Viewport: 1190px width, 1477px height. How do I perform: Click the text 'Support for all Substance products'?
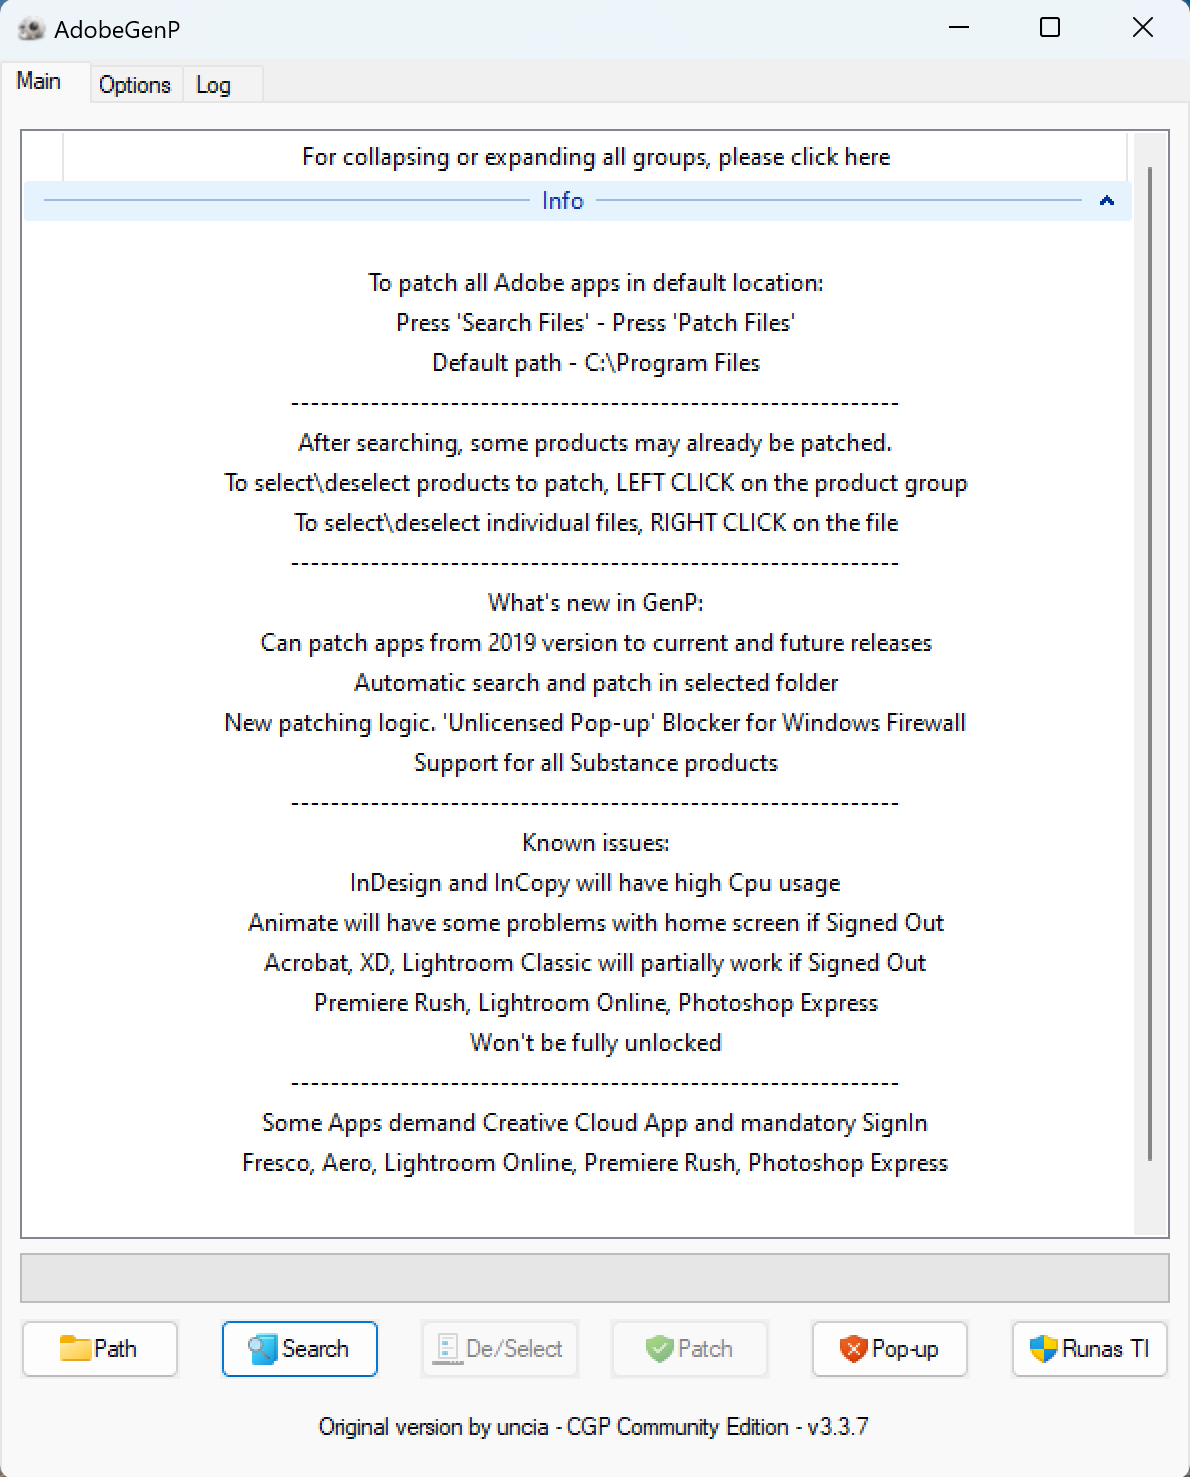(x=596, y=763)
